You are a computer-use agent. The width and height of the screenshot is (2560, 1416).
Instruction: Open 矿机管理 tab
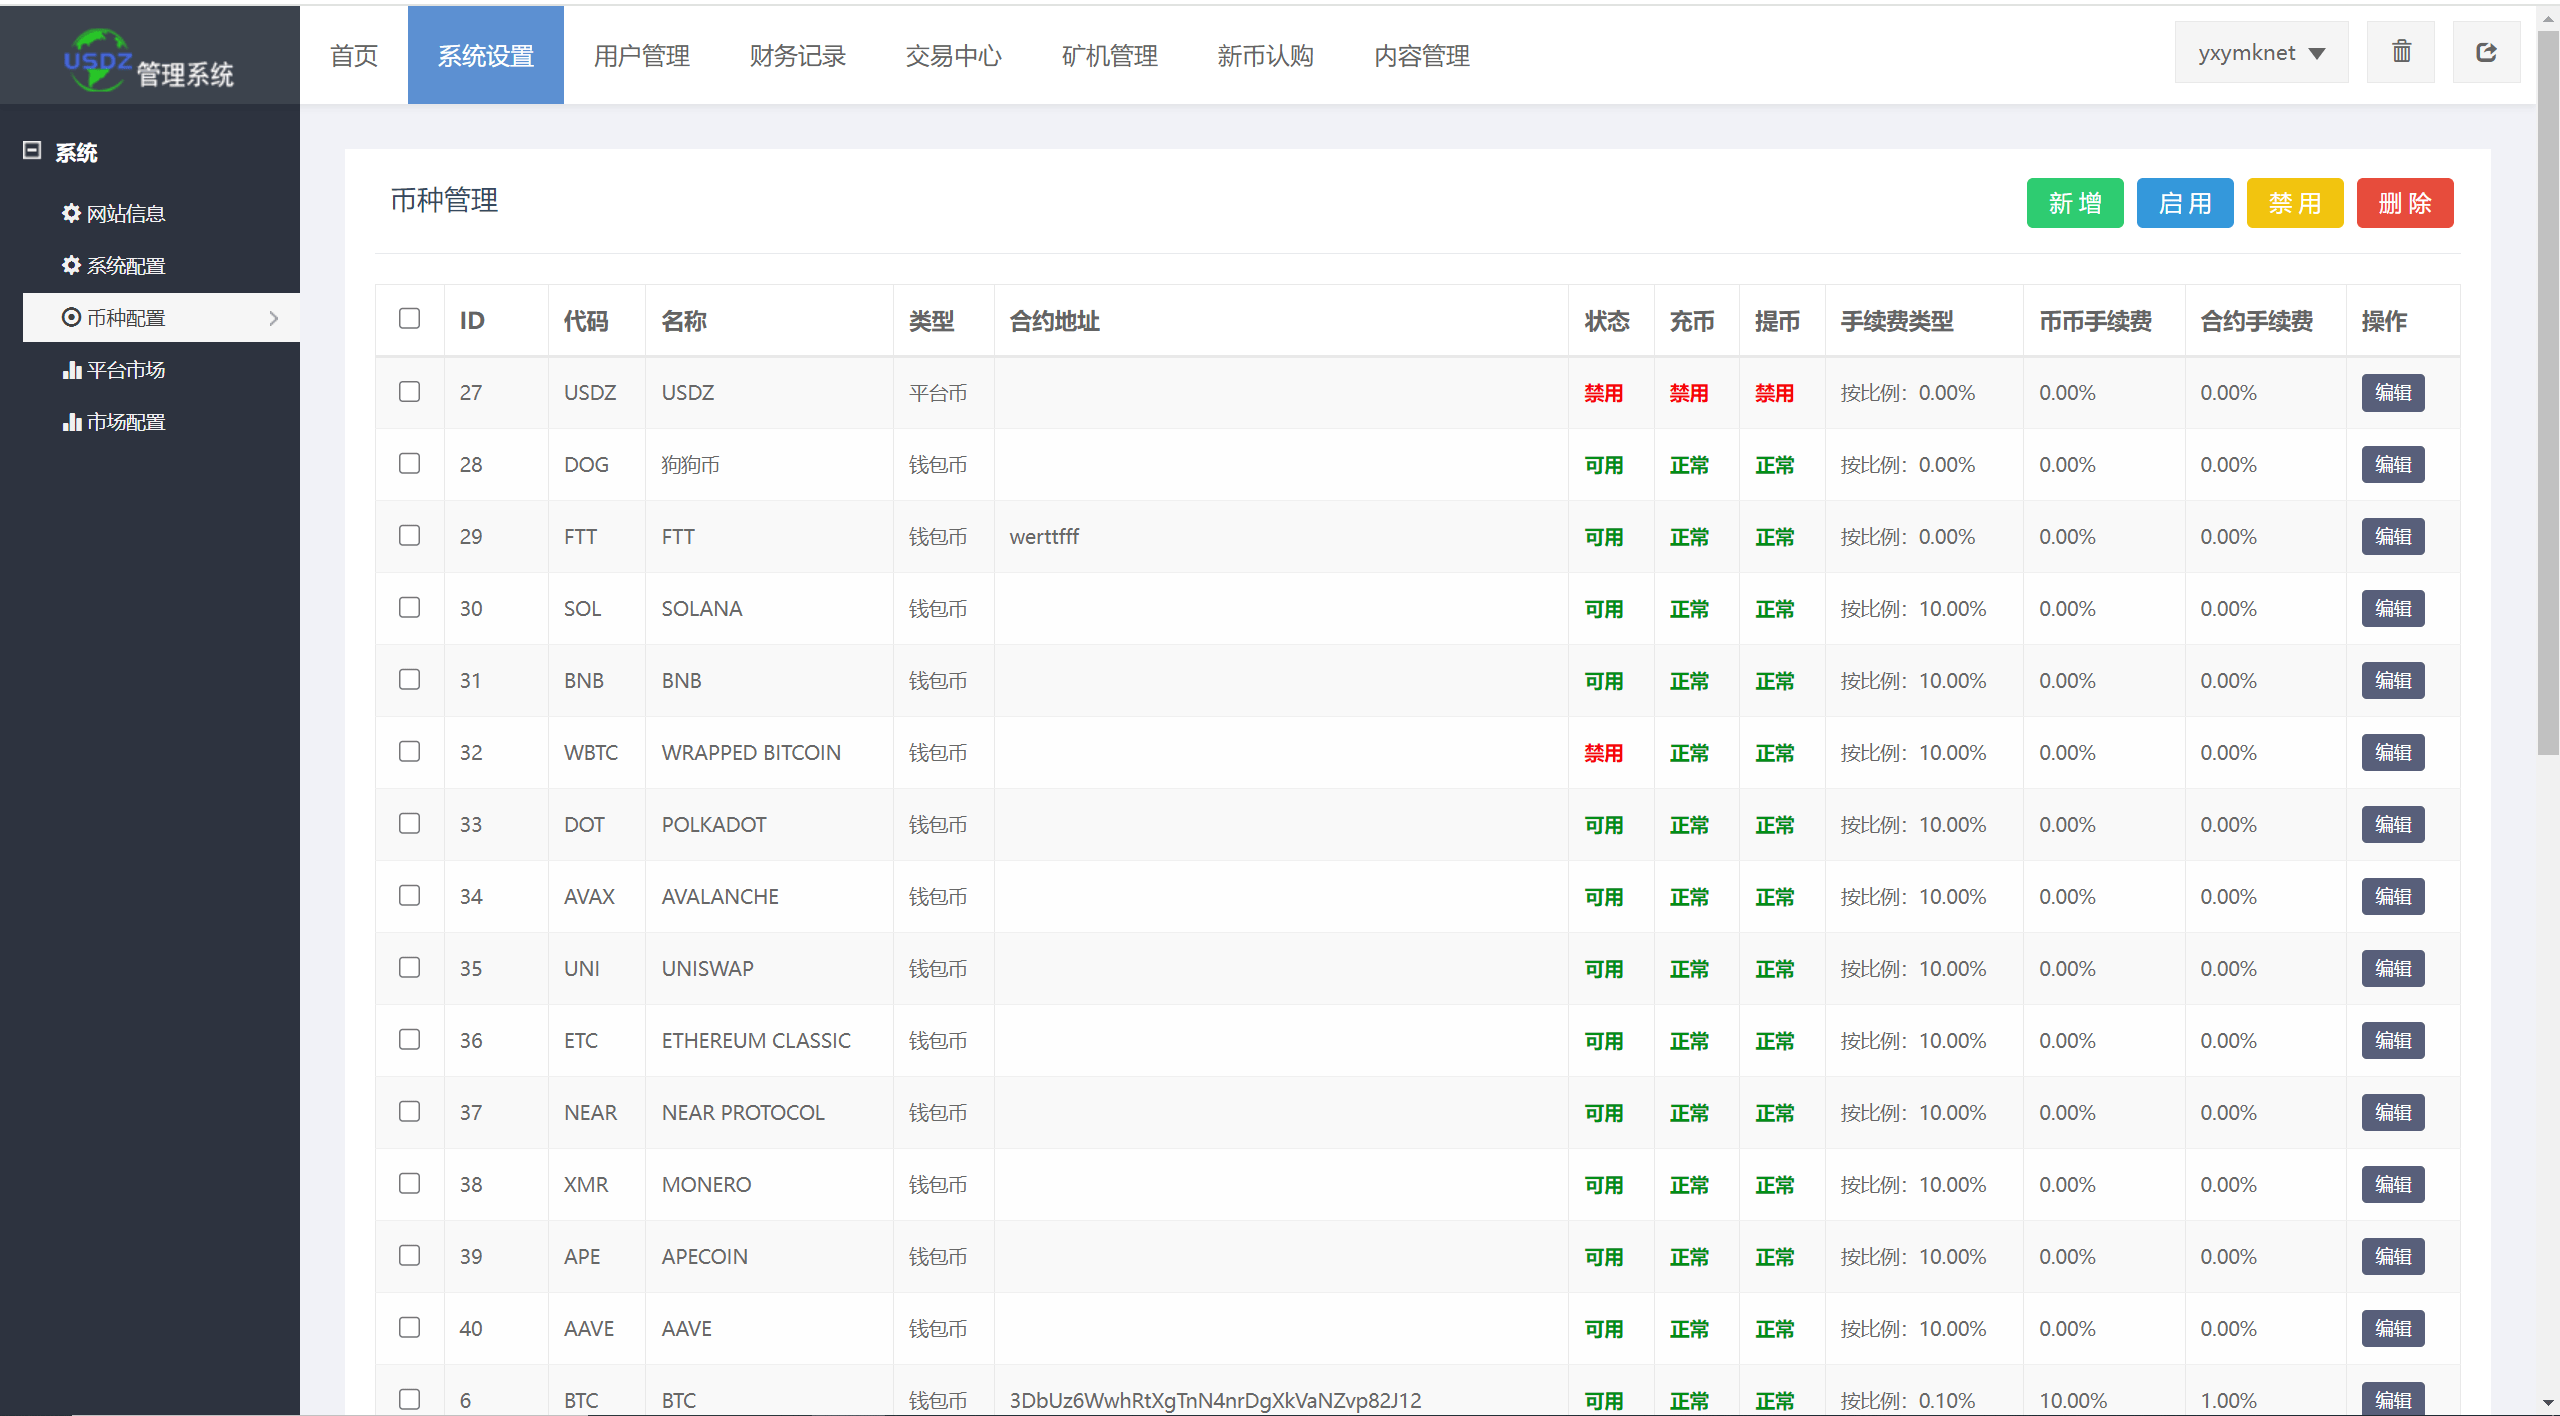(x=1110, y=55)
